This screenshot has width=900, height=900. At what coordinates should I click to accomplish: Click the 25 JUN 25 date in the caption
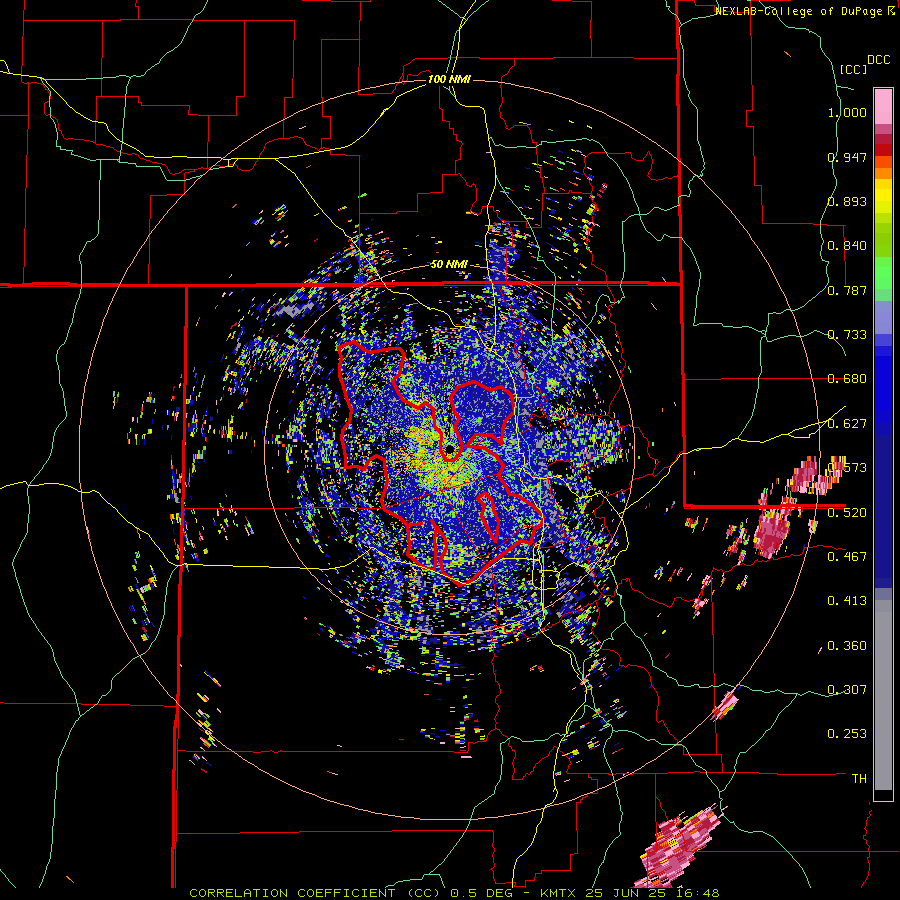tap(625, 893)
